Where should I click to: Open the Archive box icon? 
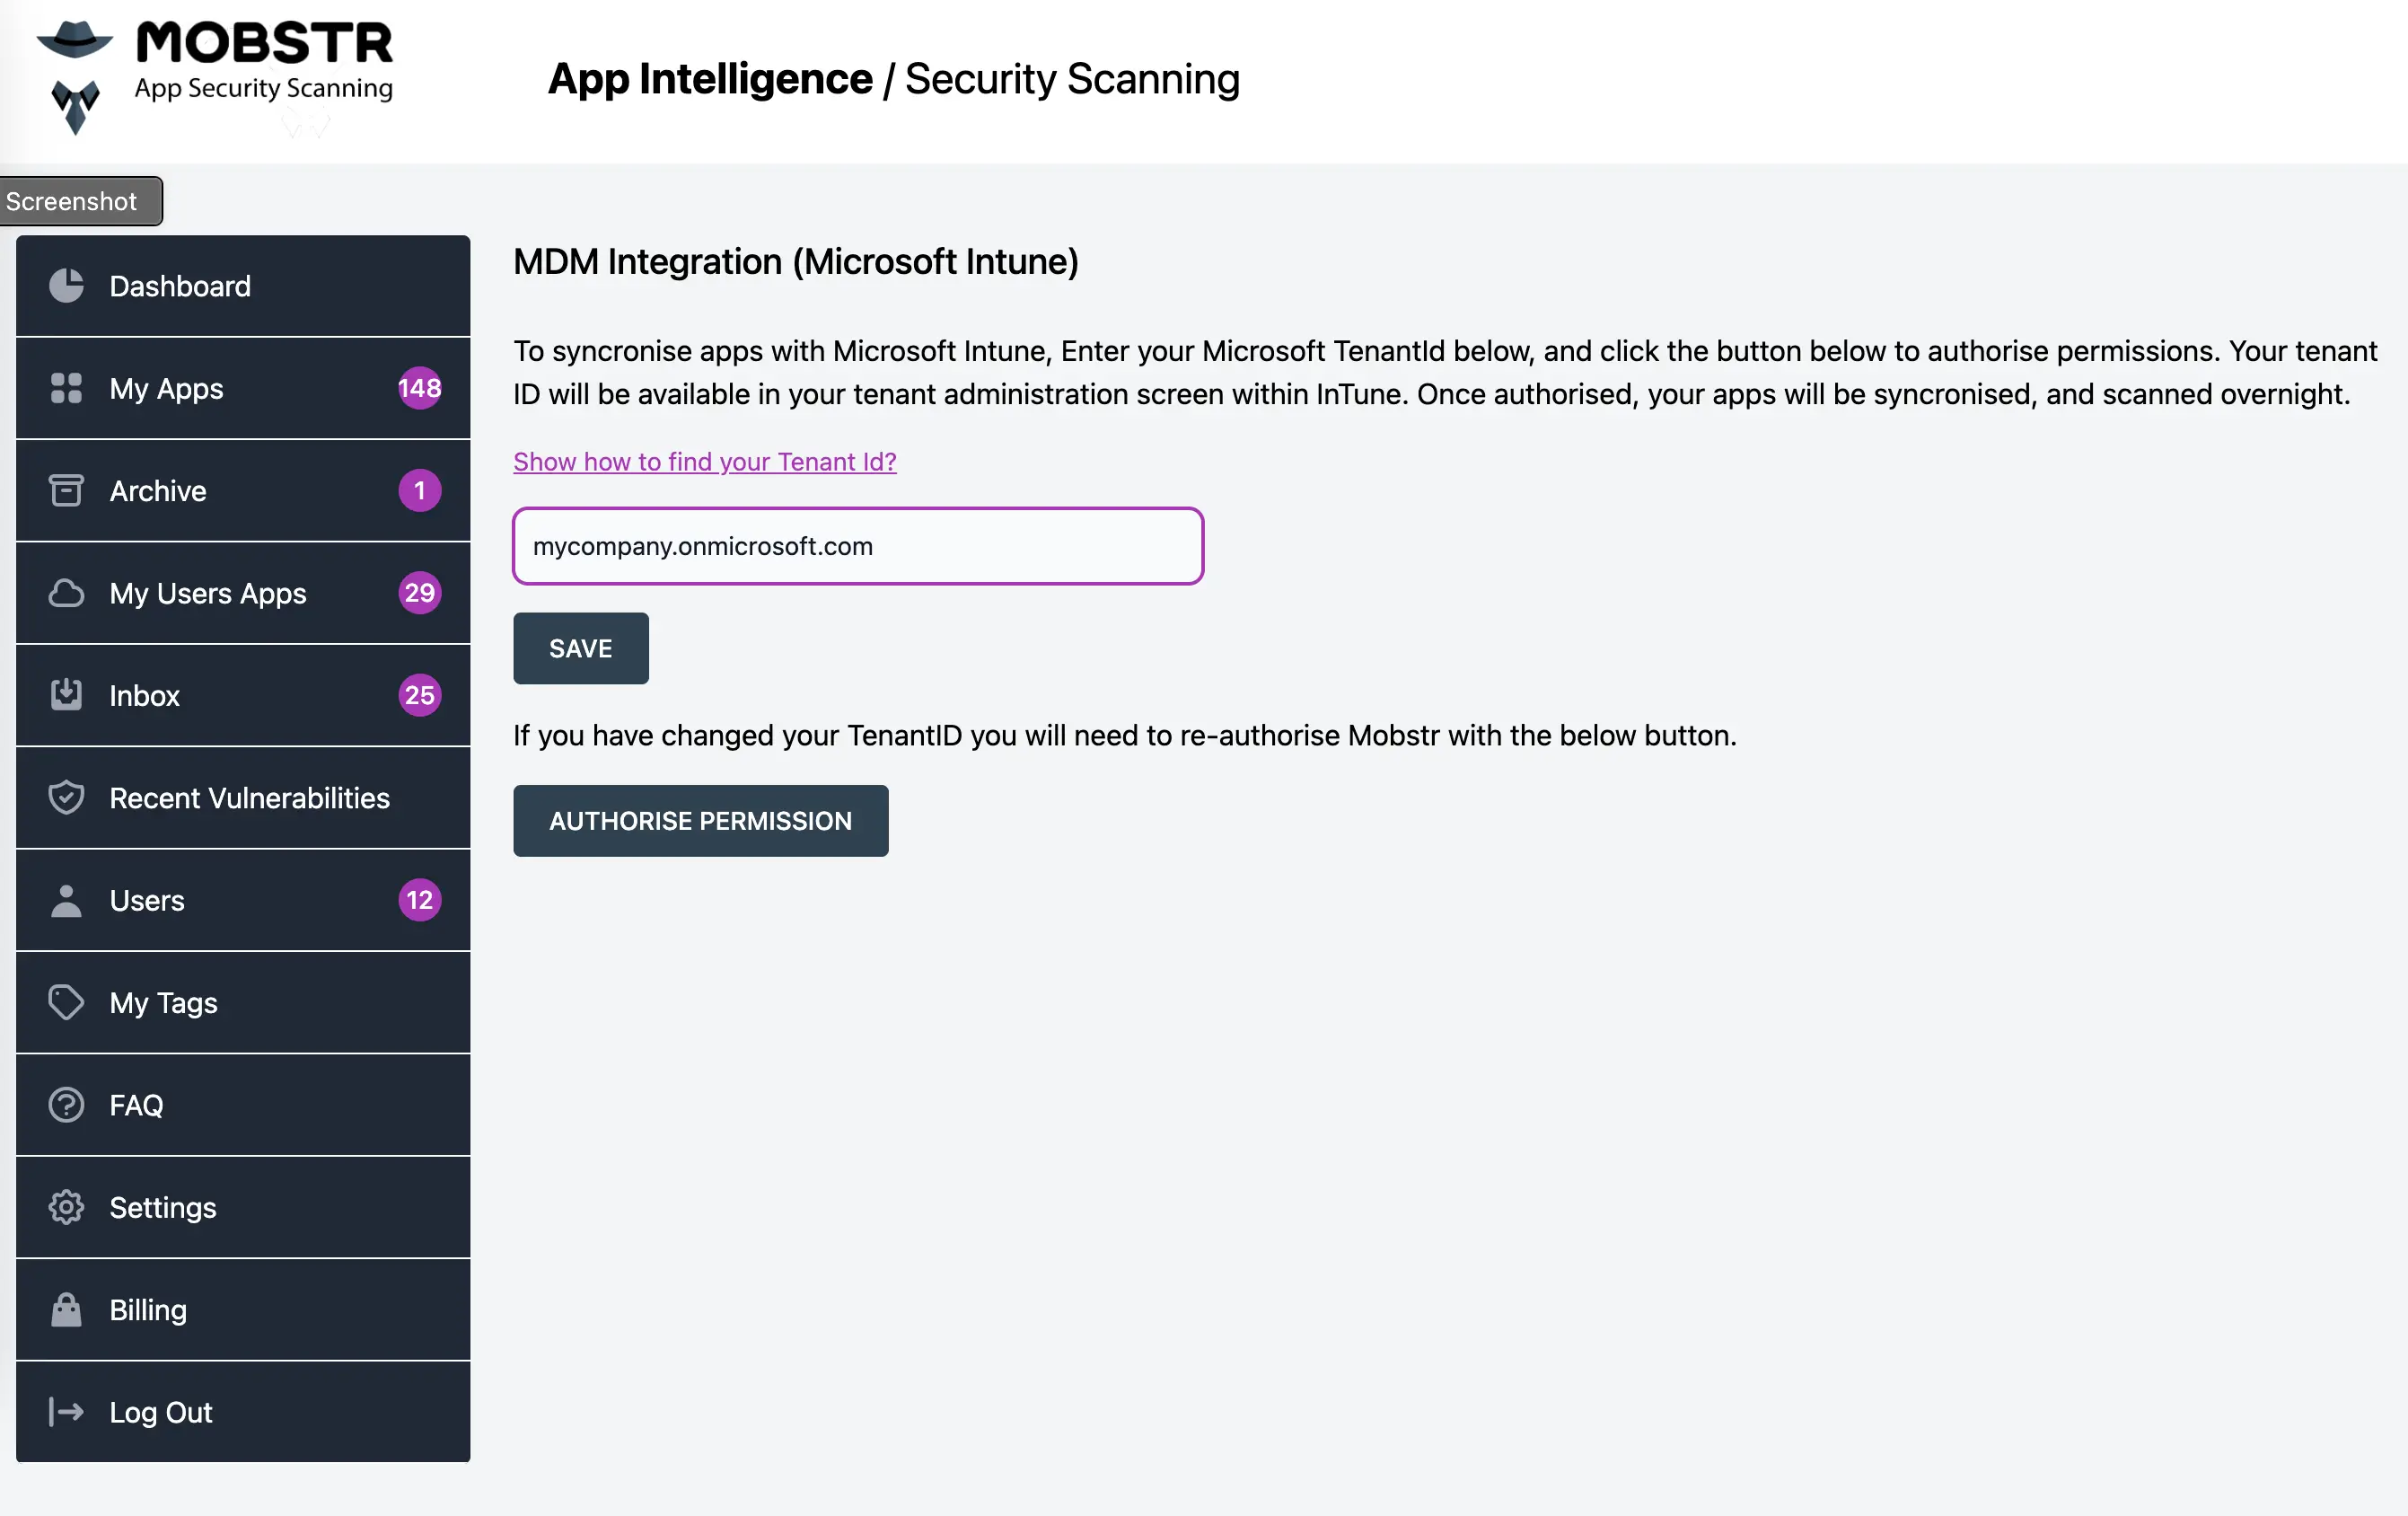point(66,491)
